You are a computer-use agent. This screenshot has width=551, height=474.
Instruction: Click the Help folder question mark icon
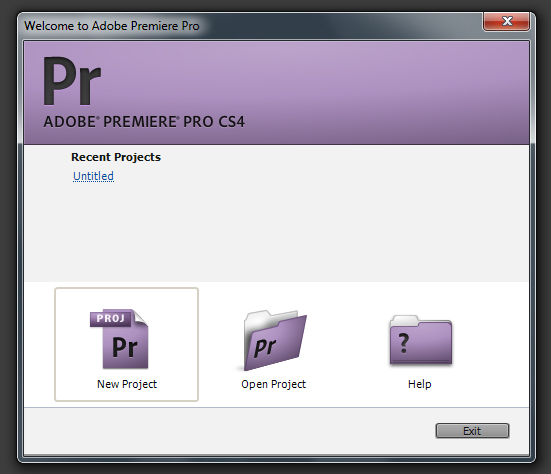[x=421, y=340]
